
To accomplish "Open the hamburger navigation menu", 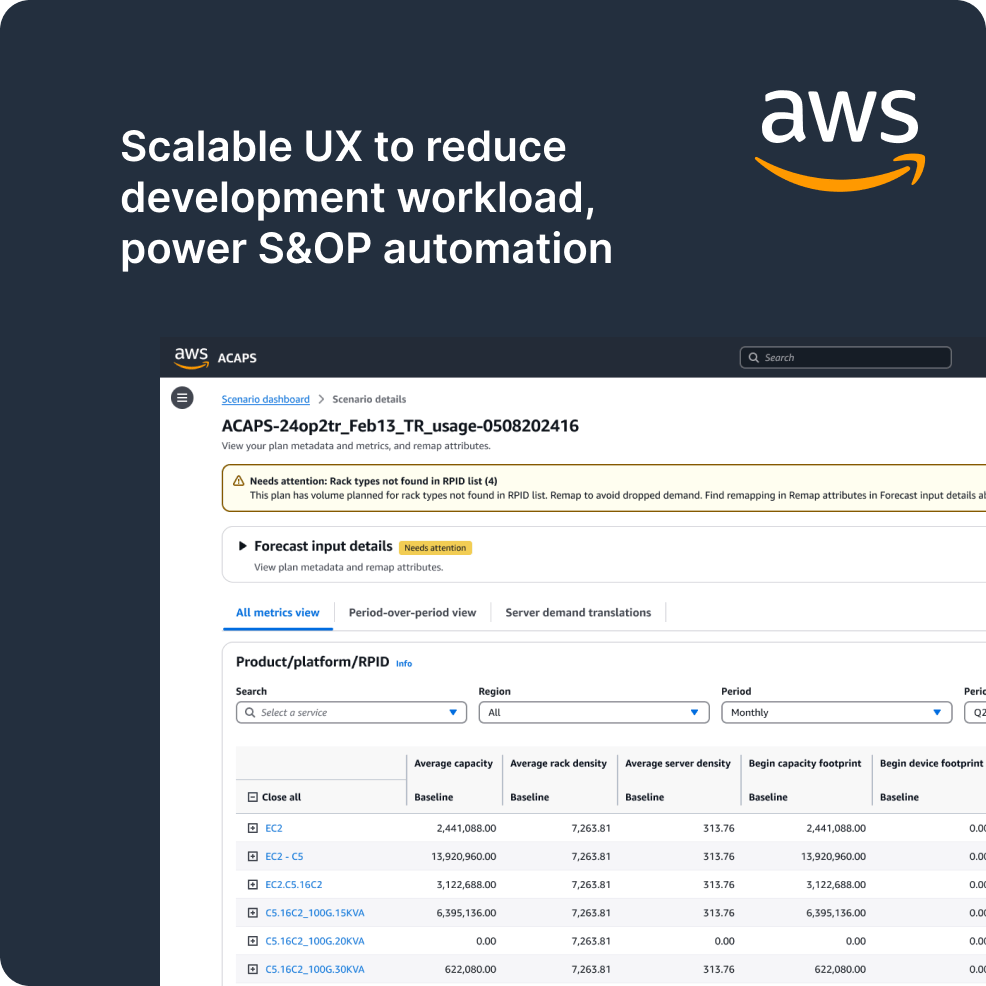I will (x=182, y=397).
